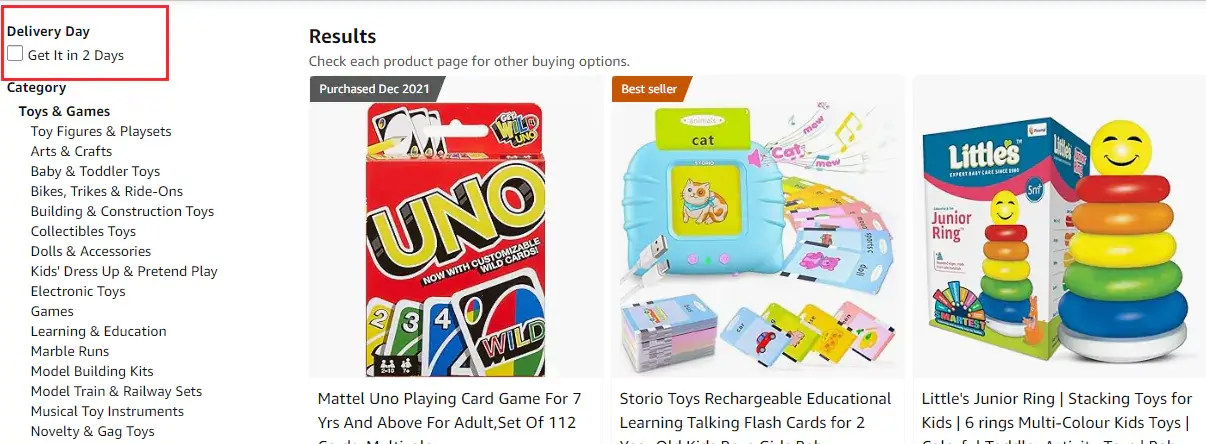This screenshot has width=1206, height=444.
Task: Open Baby & Toddler Toys category
Action: pos(95,171)
